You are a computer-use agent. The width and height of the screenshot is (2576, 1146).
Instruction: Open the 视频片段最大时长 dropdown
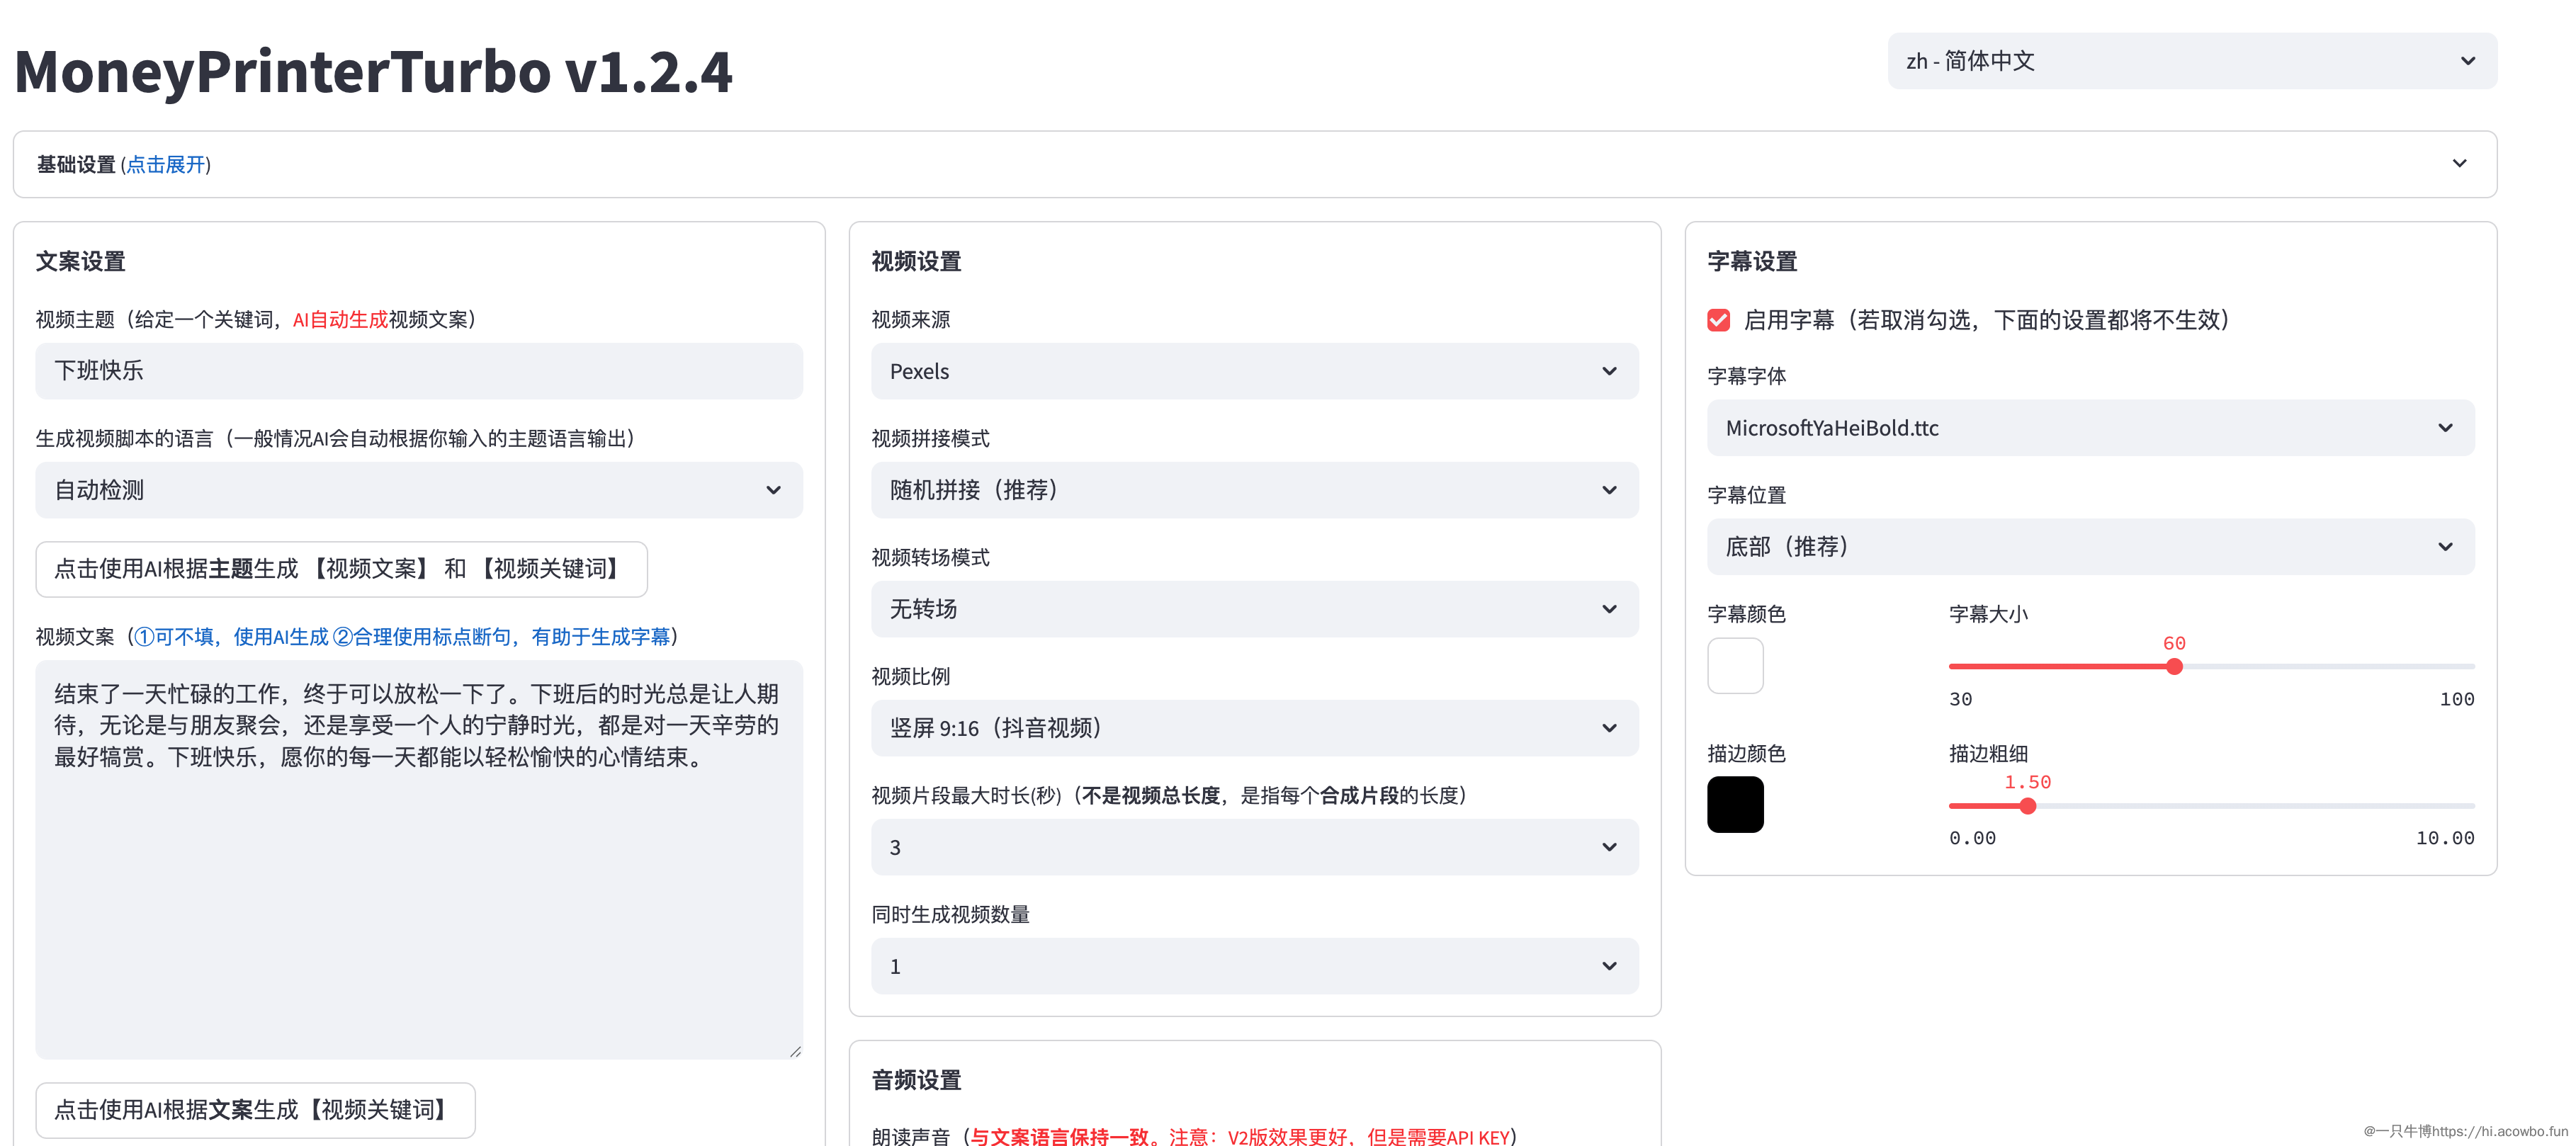coord(1254,847)
